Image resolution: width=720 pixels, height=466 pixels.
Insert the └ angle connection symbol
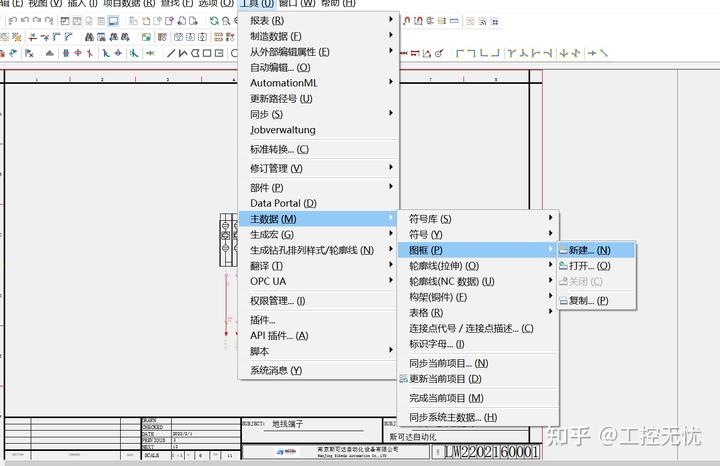pyautogui.click(x=484, y=53)
